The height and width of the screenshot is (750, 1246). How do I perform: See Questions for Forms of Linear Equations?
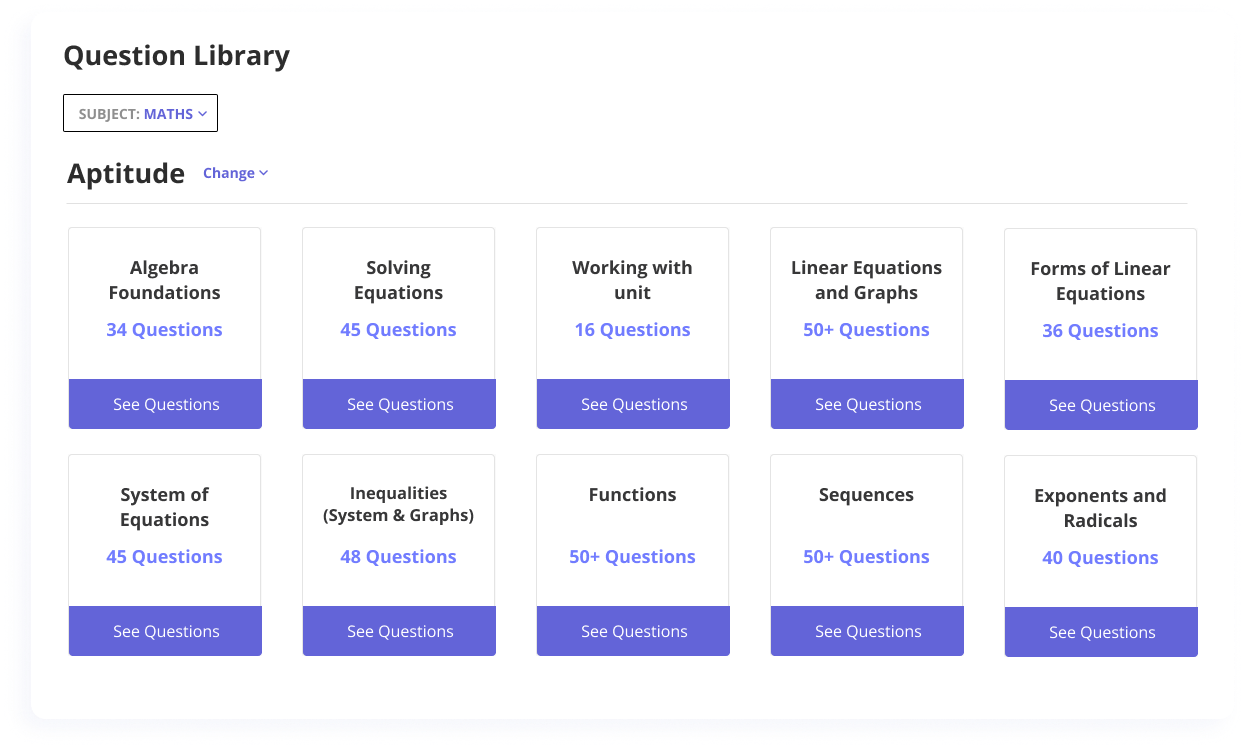(1101, 405)
